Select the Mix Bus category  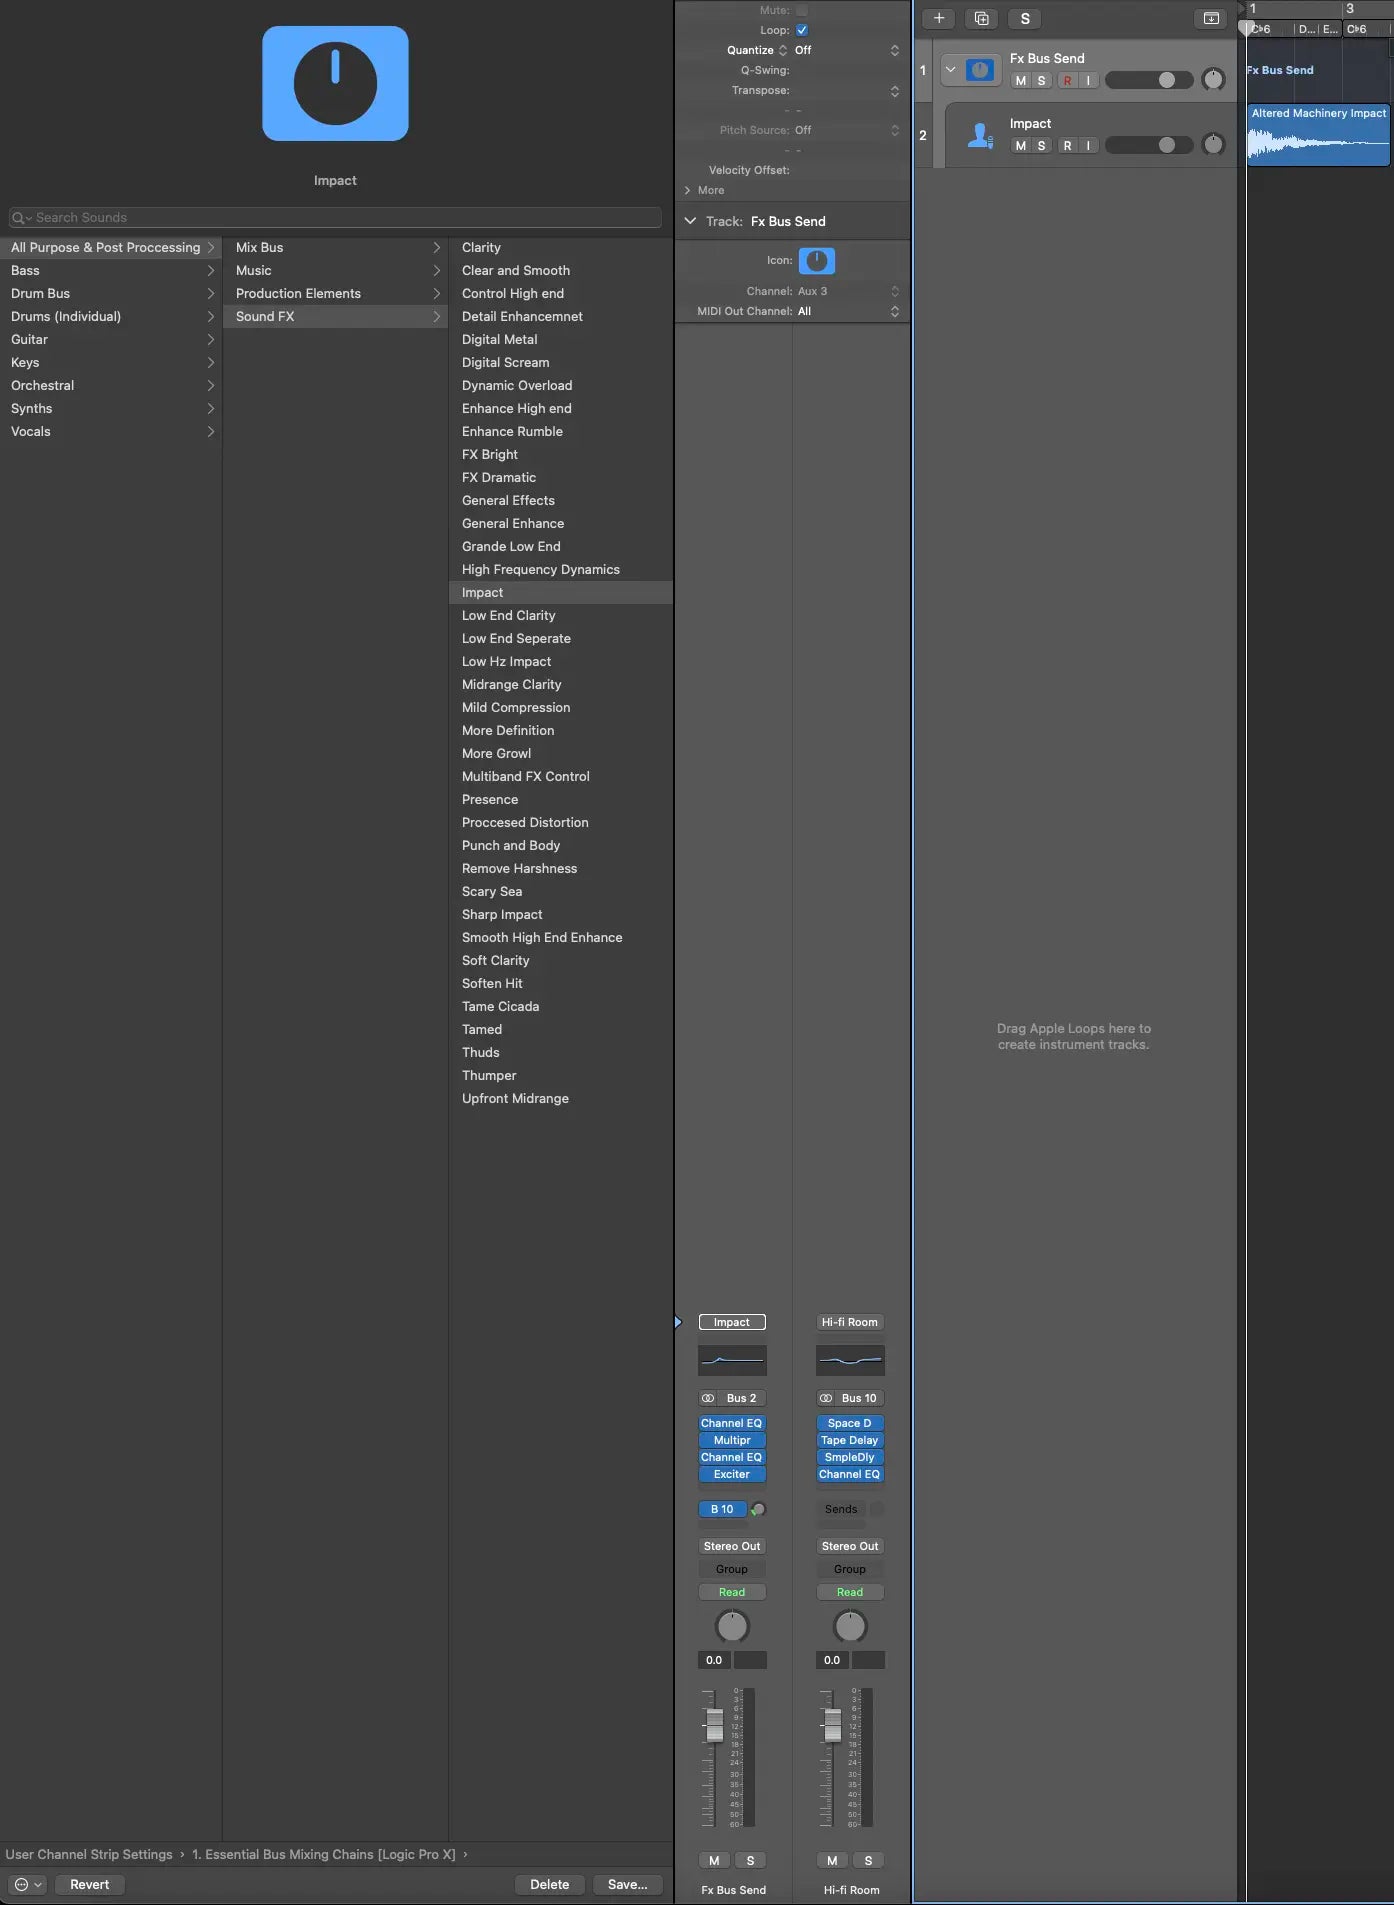pos(260,247)
